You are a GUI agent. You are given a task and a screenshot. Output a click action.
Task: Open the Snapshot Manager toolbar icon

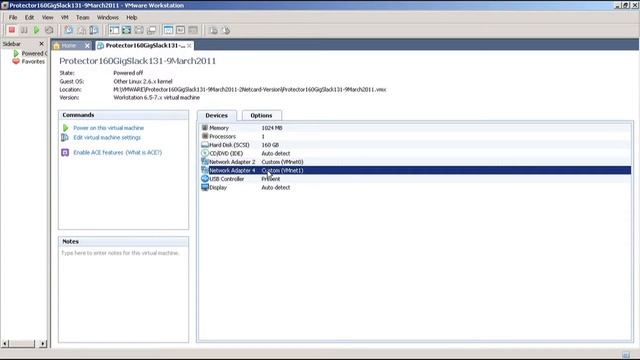[94, 30]
